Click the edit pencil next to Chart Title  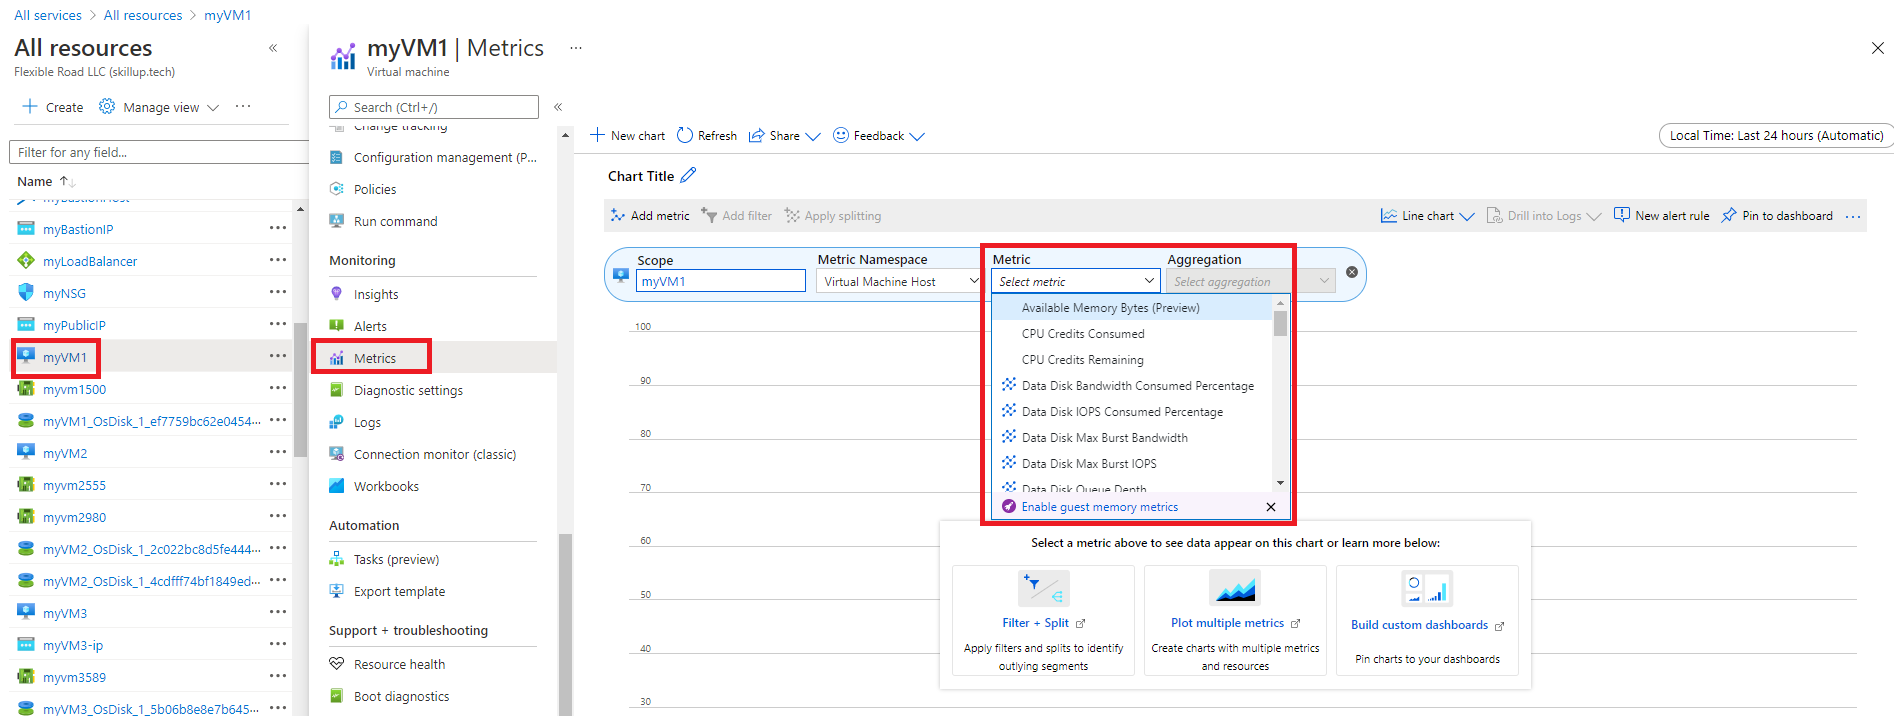(x=688, y=175)
